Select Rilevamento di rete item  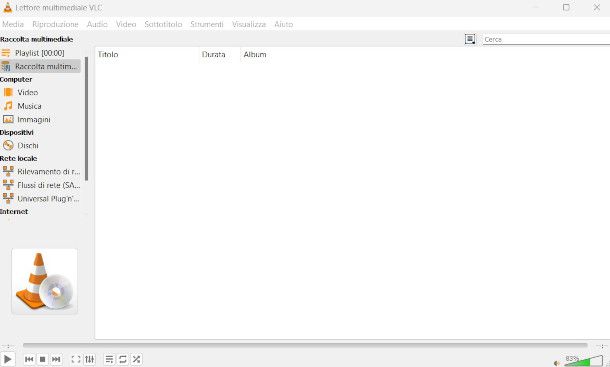pos(40,172)
